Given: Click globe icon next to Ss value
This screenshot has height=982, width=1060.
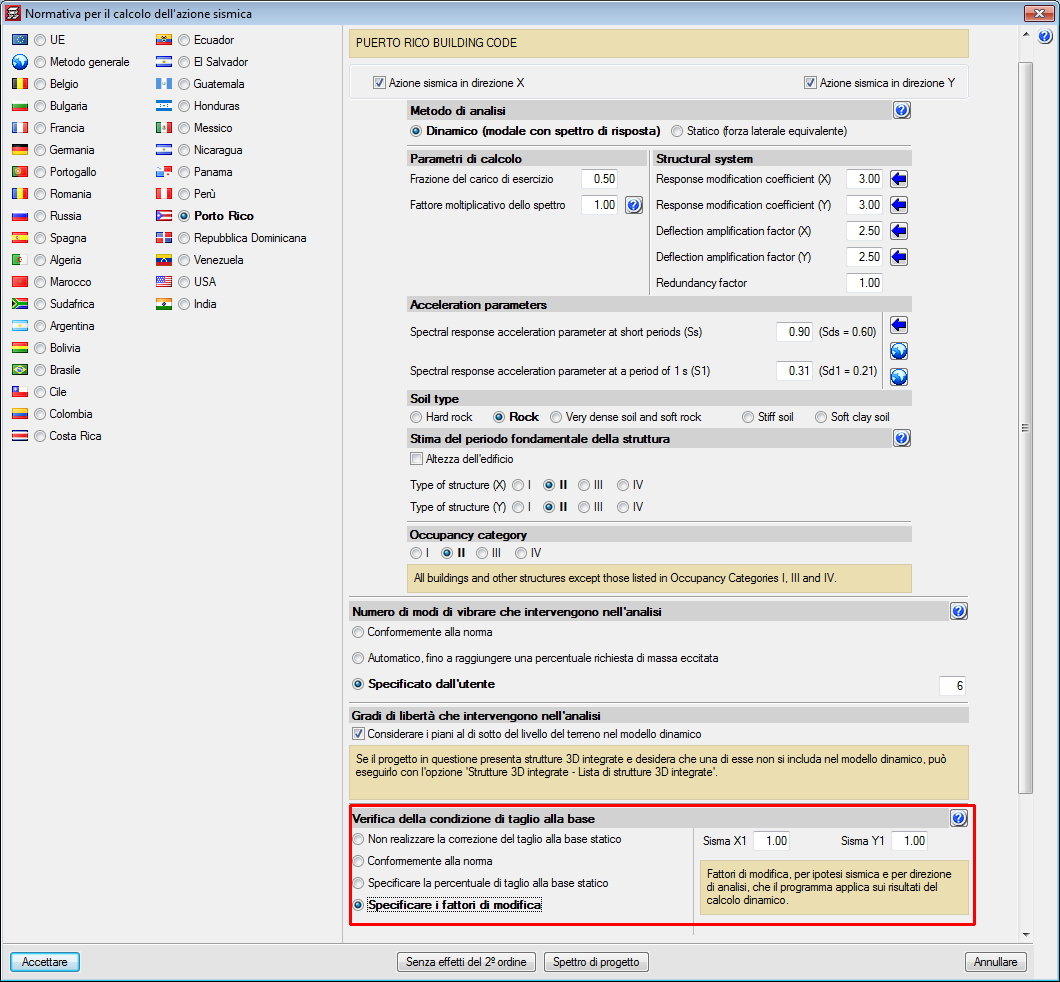Looking at the screenshot, I should pos(898,351).
